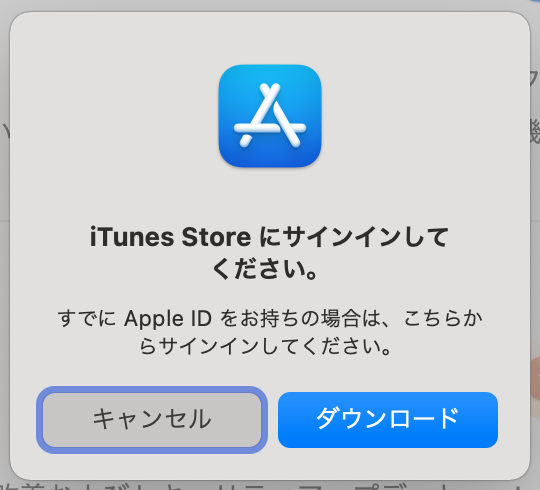Click the word Store in the title
The width and height of the screenshot is (540, 490).
216,237
